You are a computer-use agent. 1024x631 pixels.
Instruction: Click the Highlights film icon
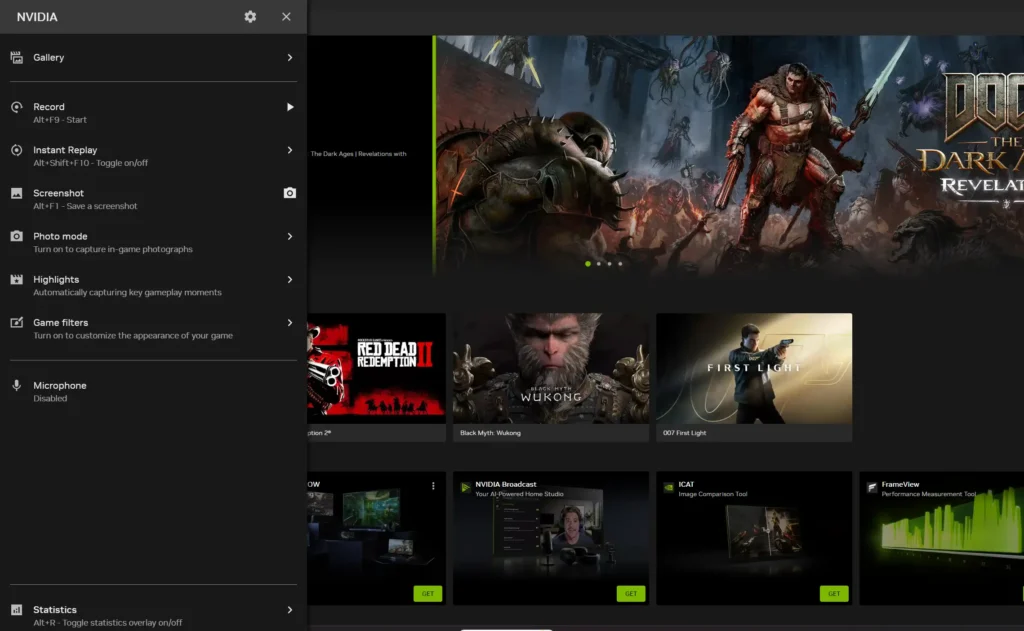pos(16,280)
